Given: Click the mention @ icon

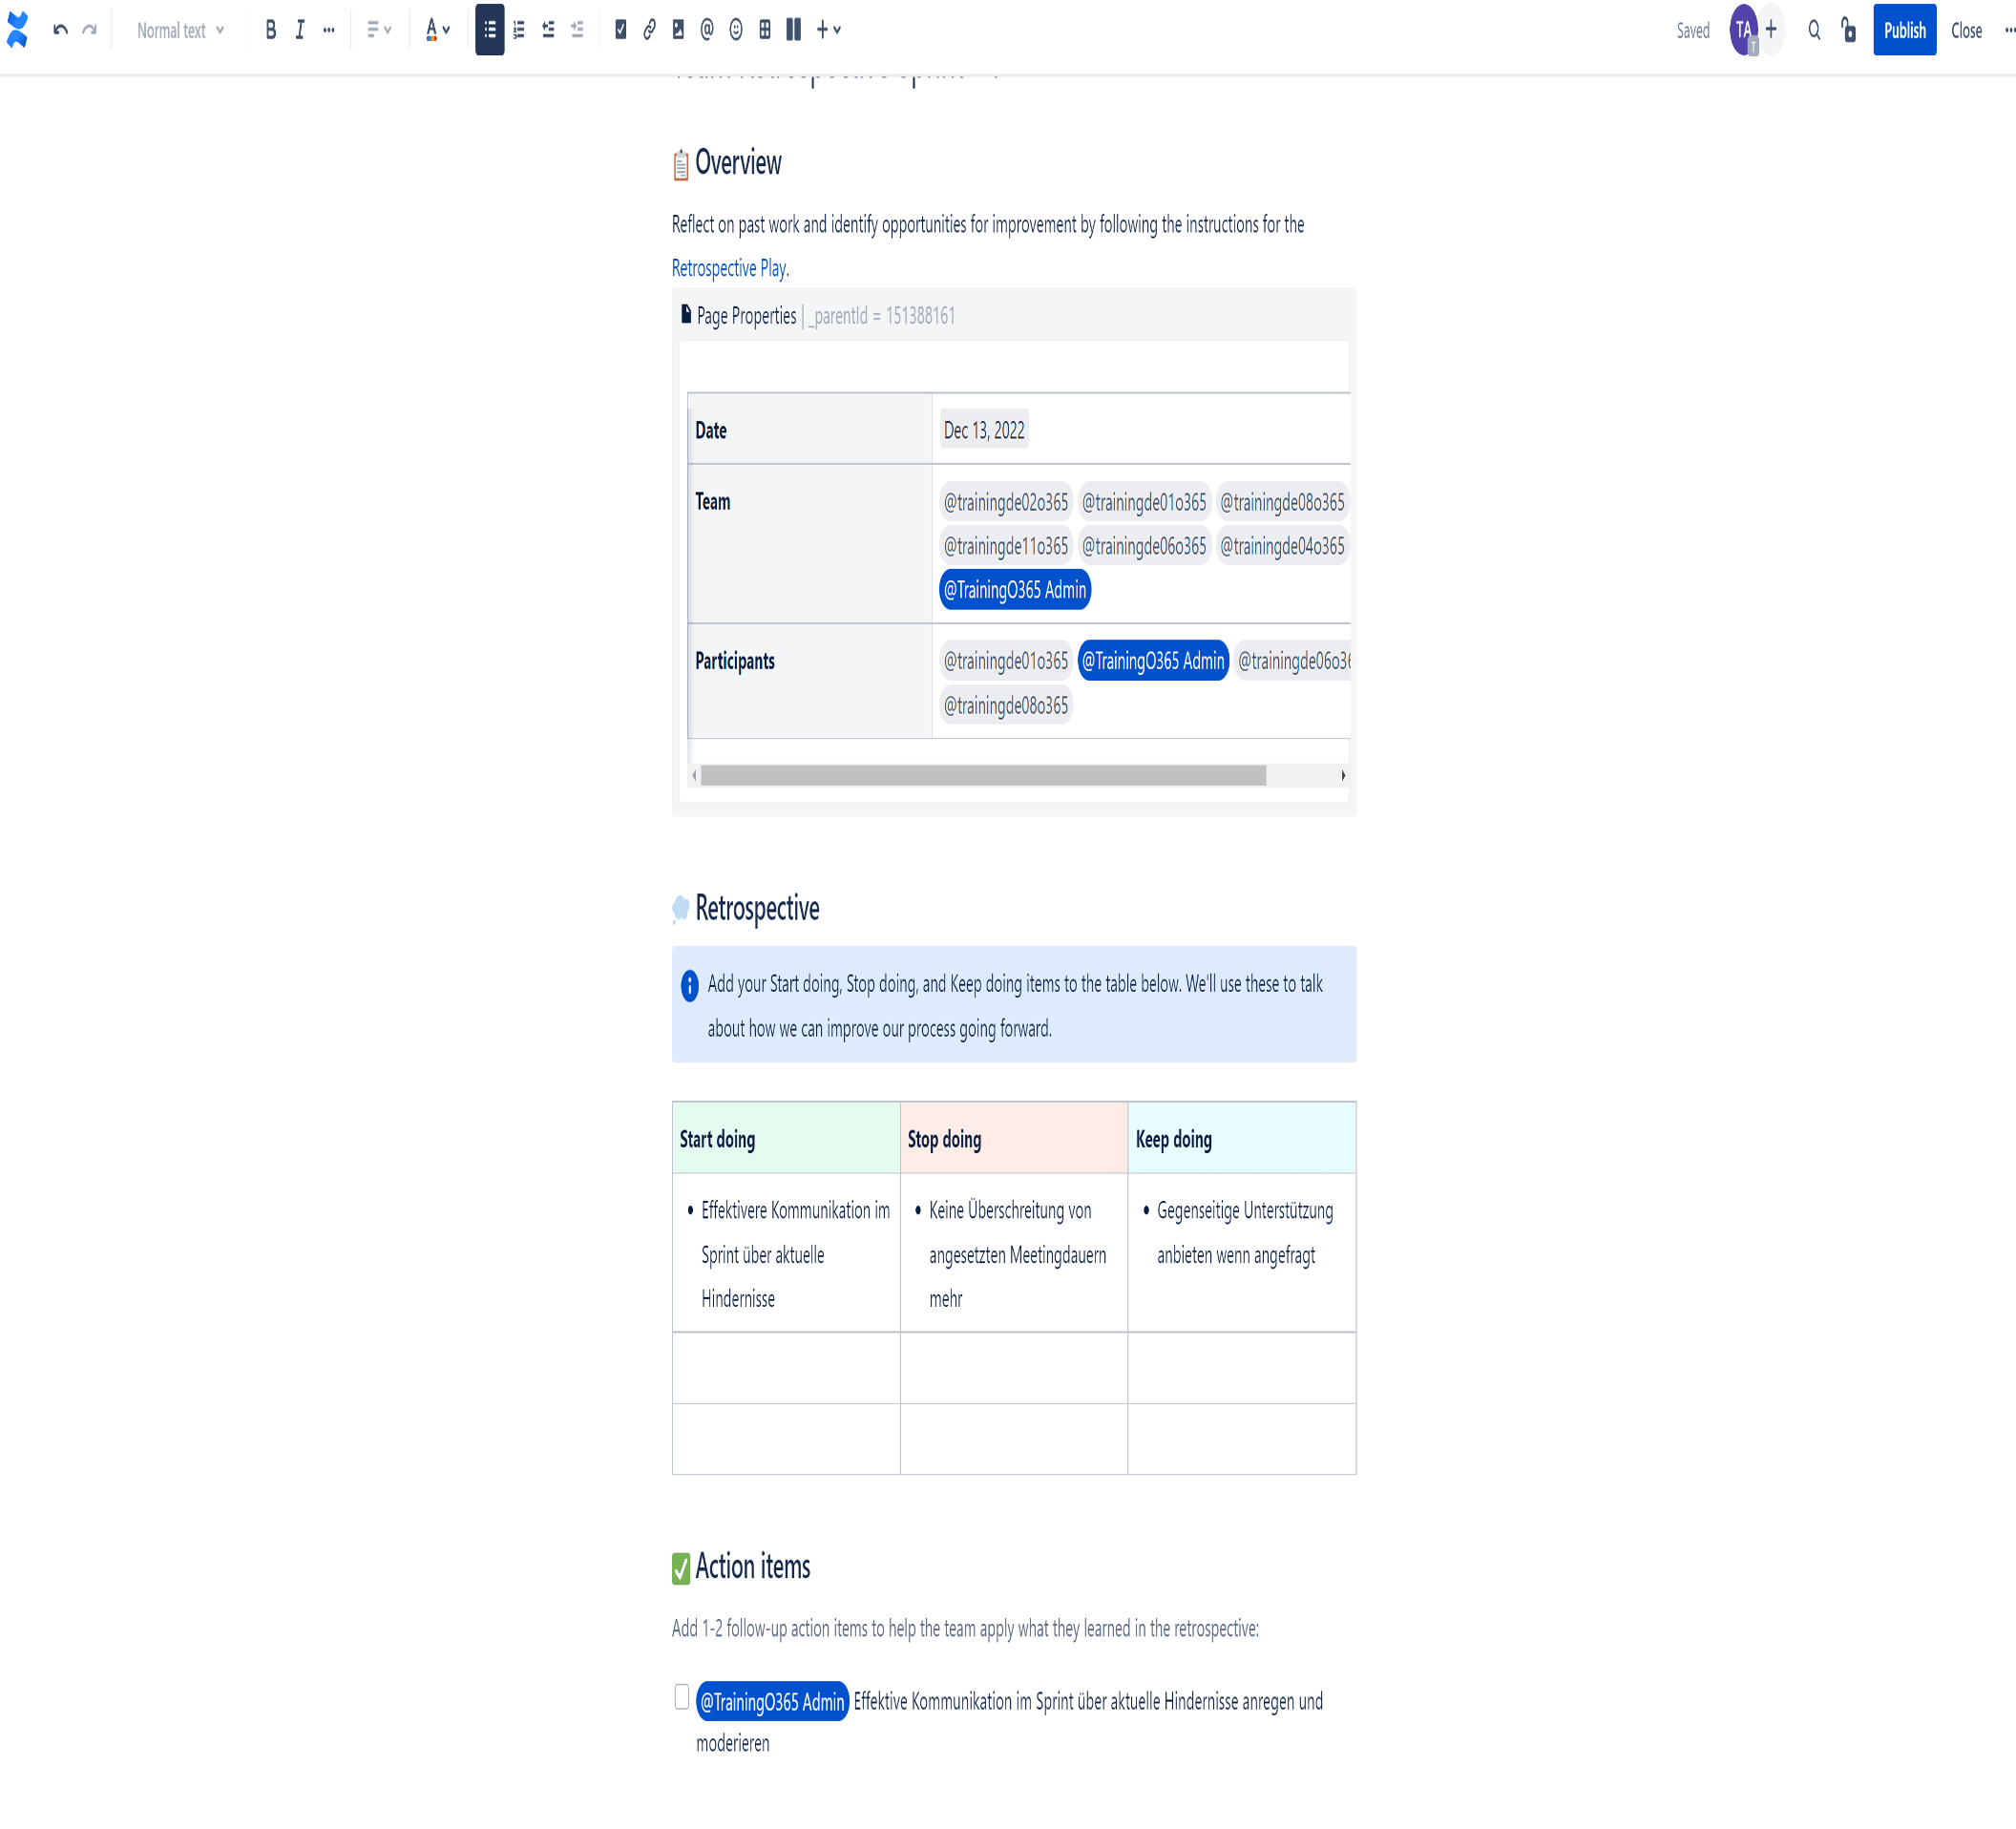Looking at the screenshot, I should point(707,30).
